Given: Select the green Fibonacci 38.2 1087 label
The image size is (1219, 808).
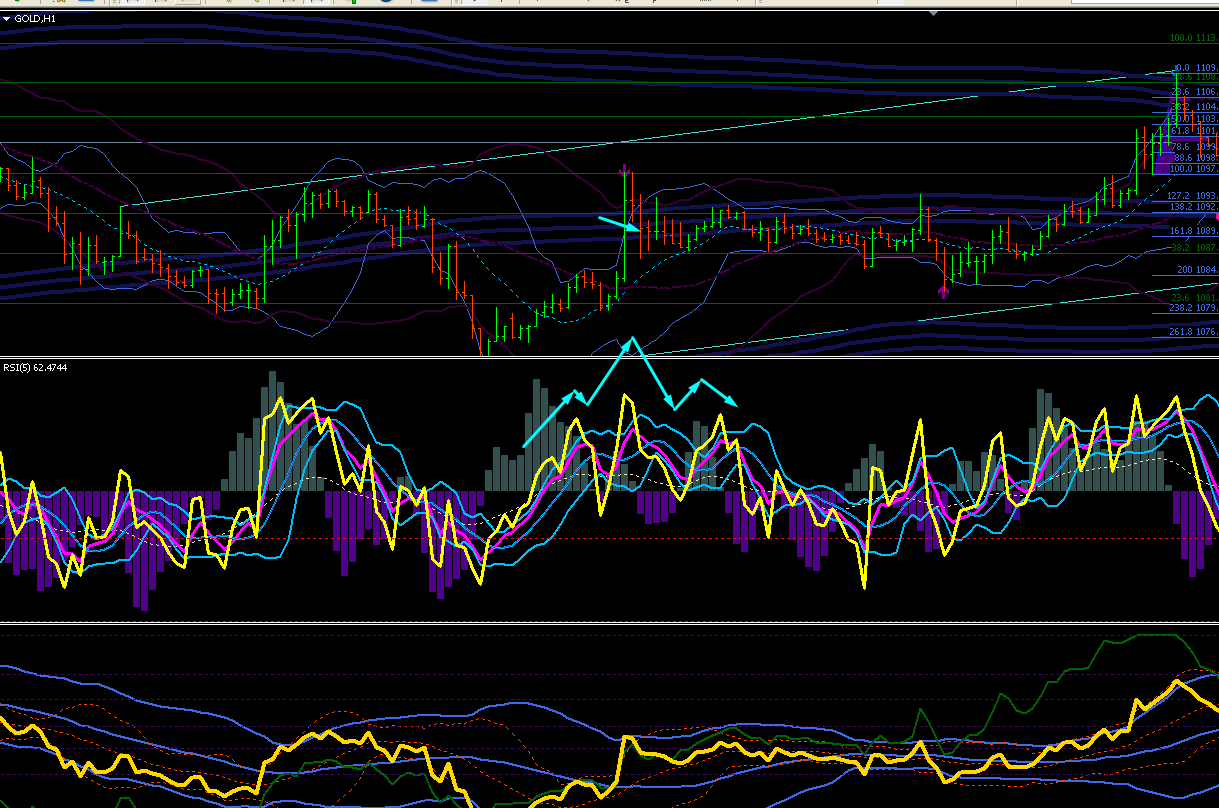Looking at the screenshot, I should point(1193,247).
